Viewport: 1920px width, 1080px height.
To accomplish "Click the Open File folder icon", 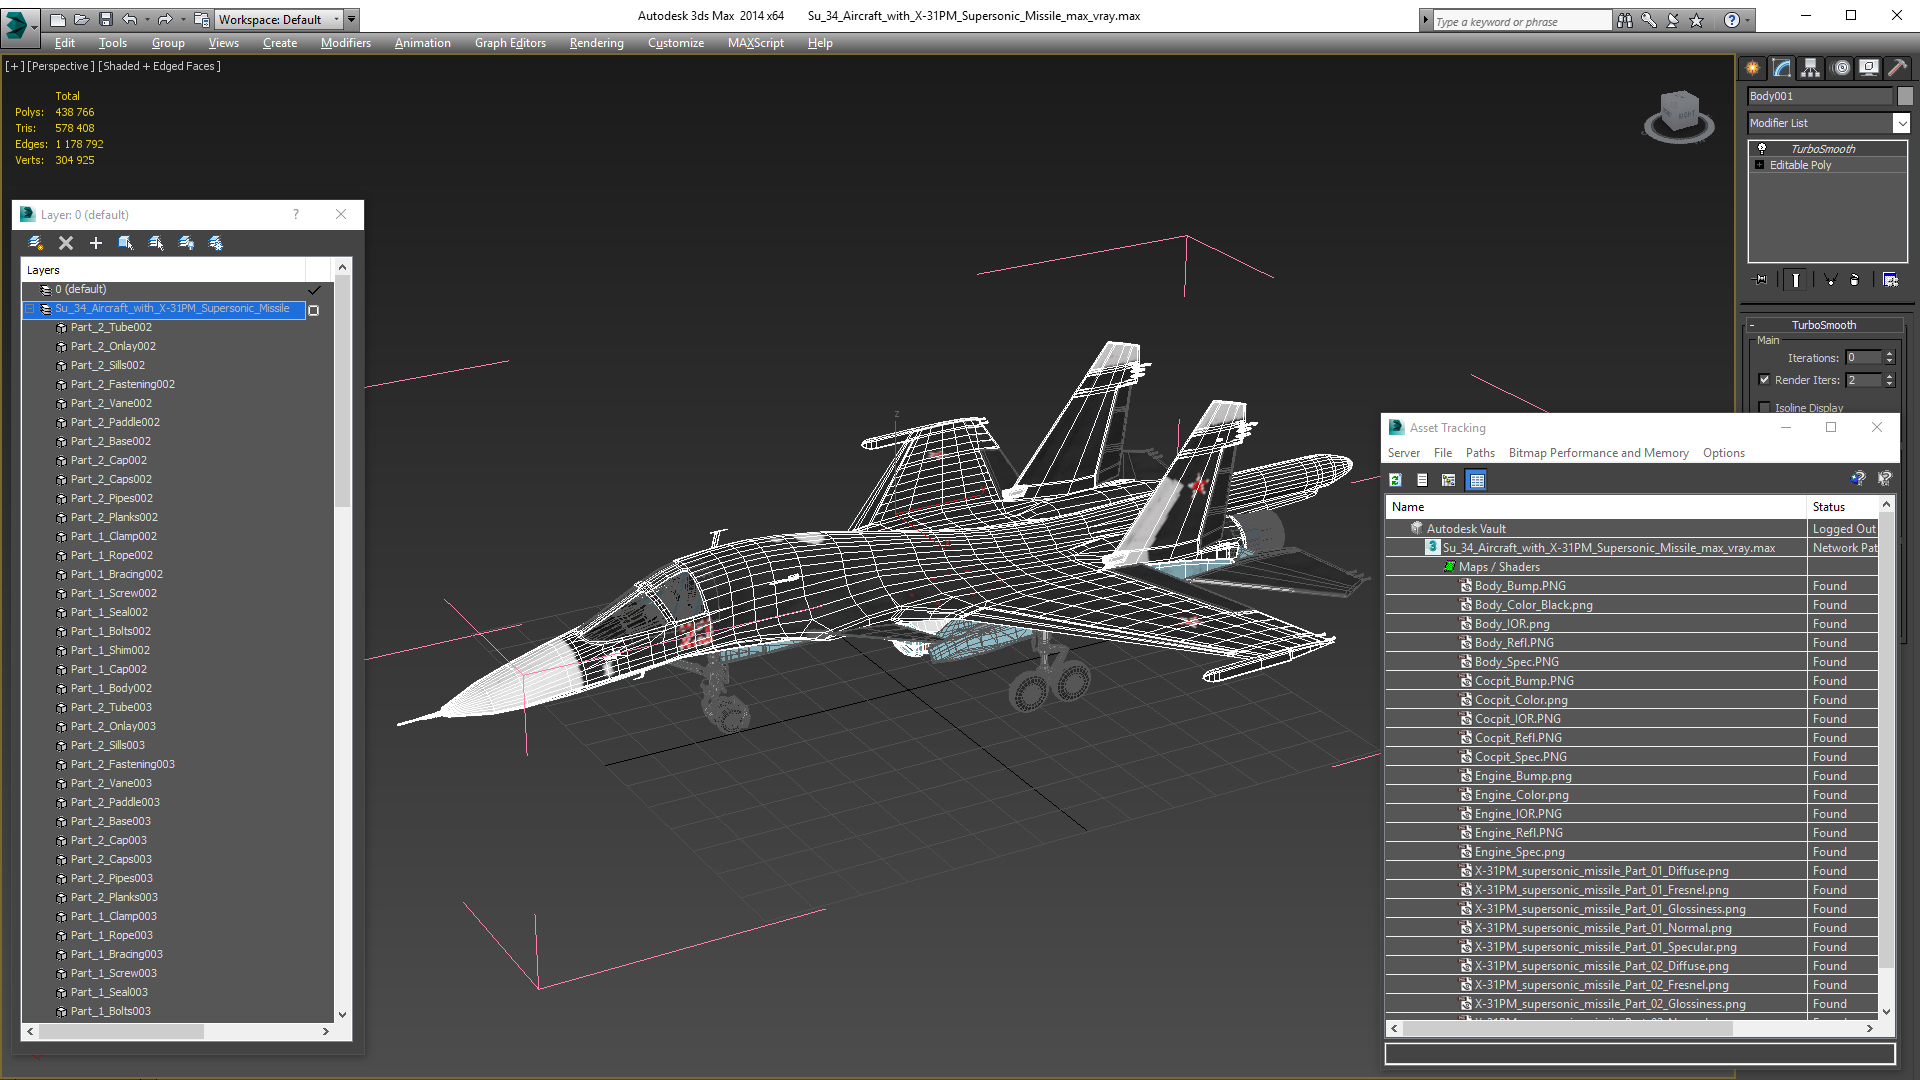I will [82, 19].
